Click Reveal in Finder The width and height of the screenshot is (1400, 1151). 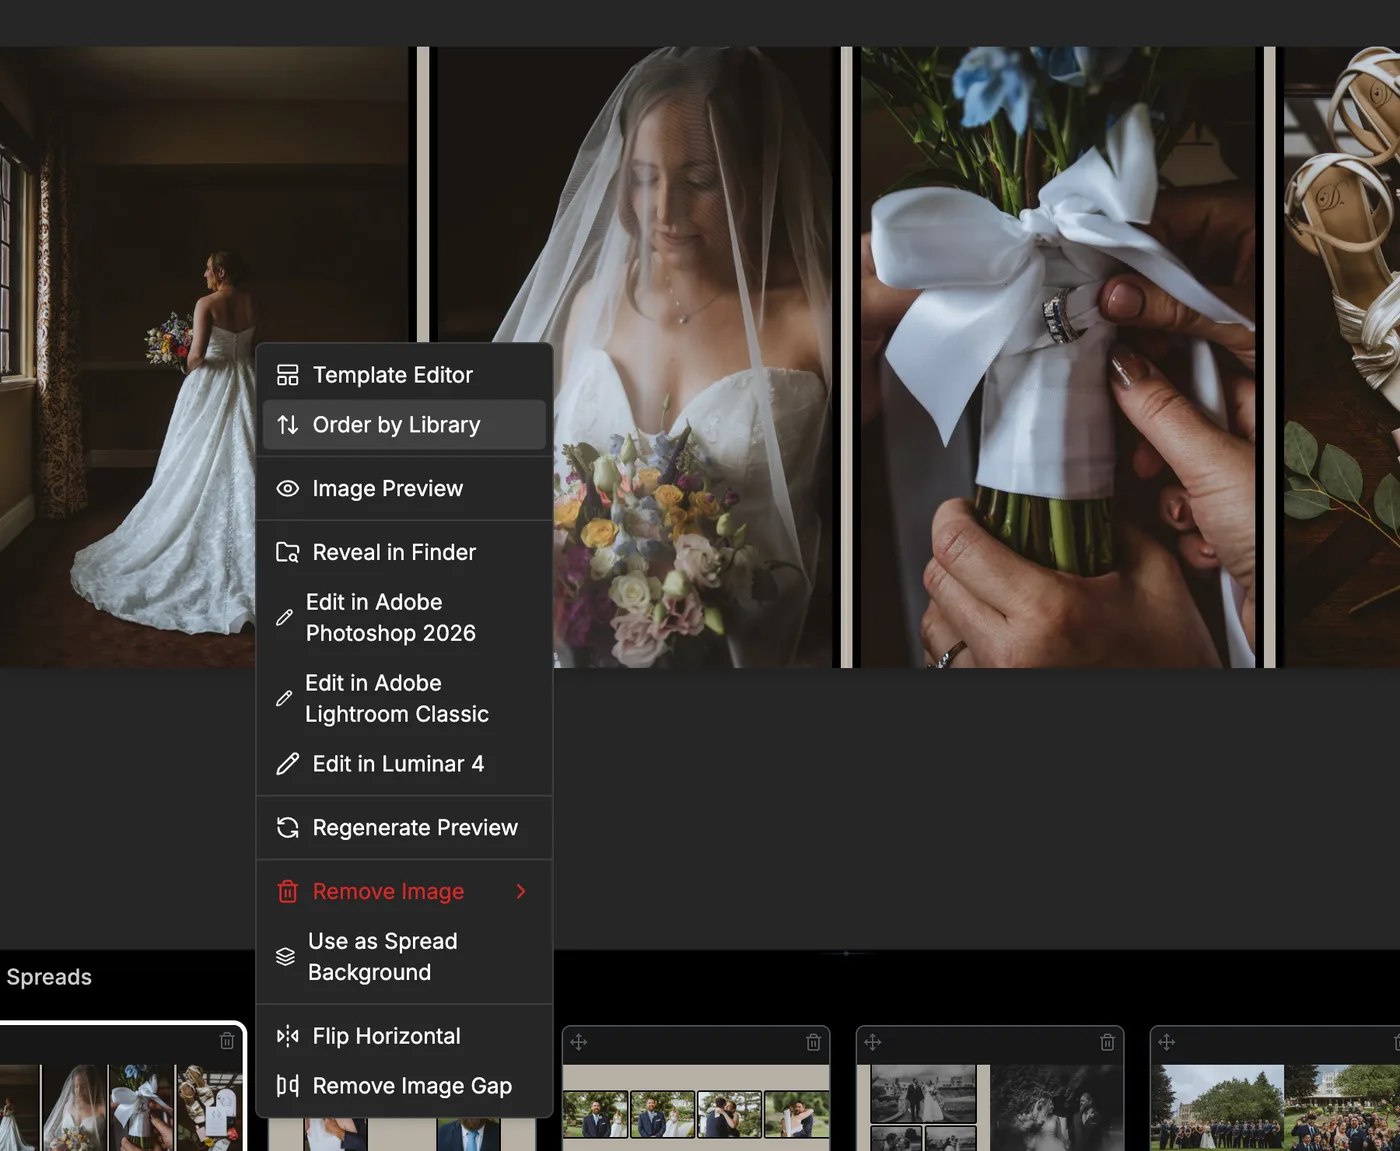coord(404,552)
